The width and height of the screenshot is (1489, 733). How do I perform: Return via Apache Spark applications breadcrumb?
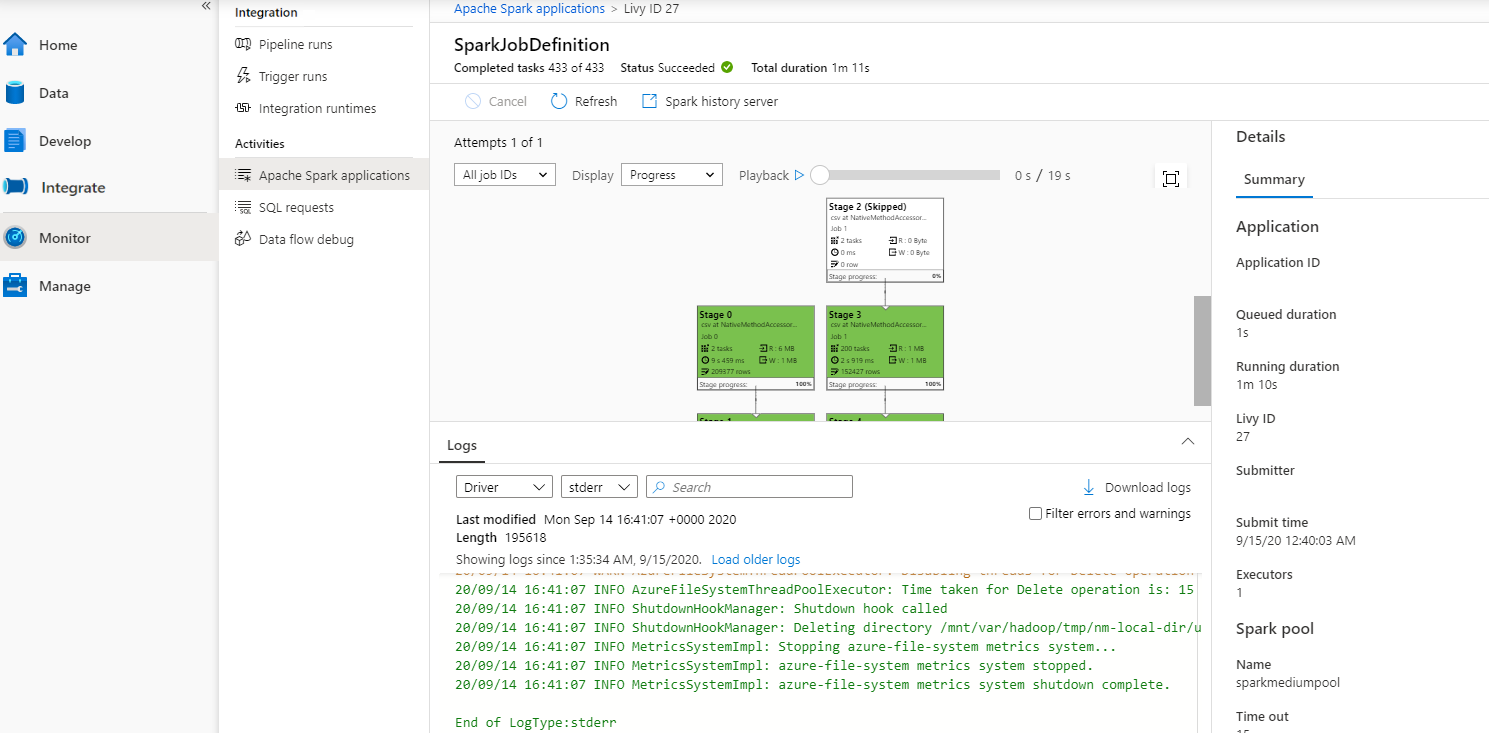point(529,8)
